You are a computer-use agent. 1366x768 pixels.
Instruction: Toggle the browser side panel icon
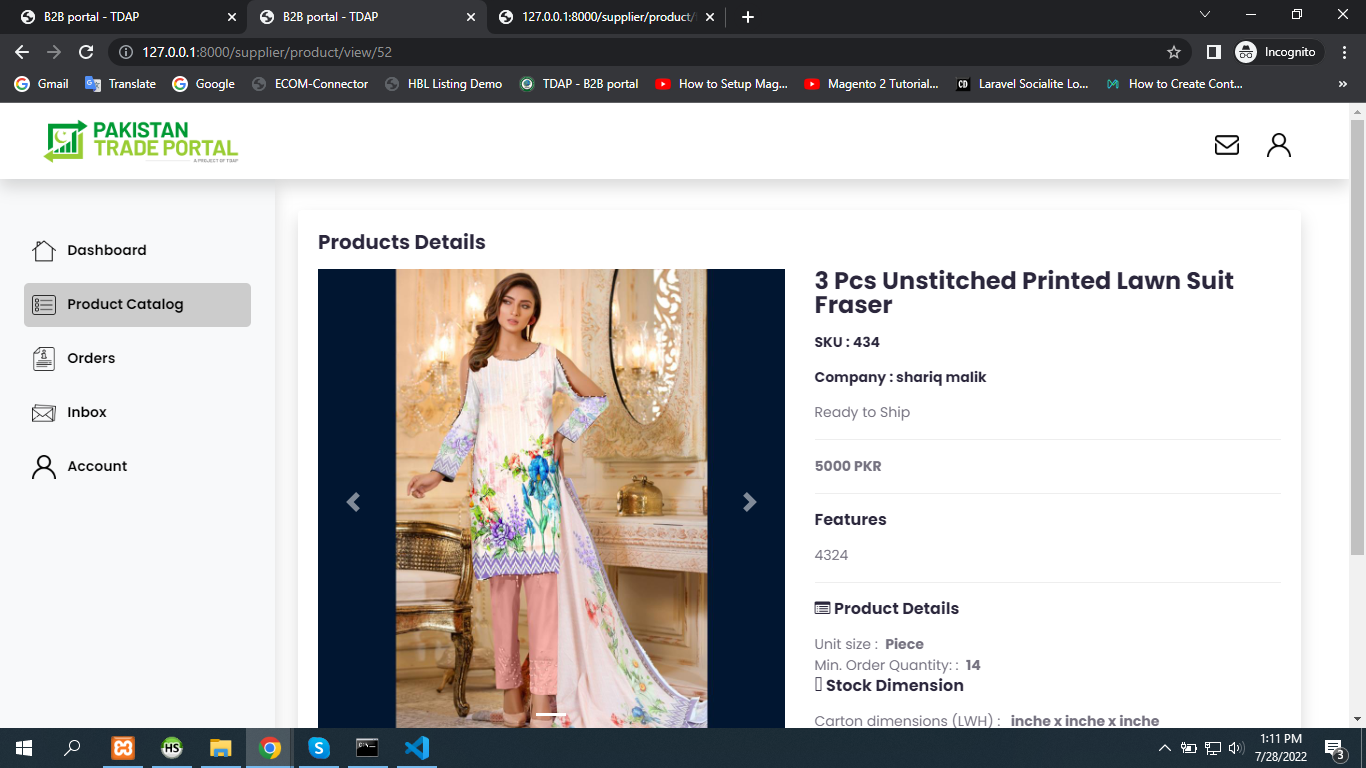coord(1212,50)
